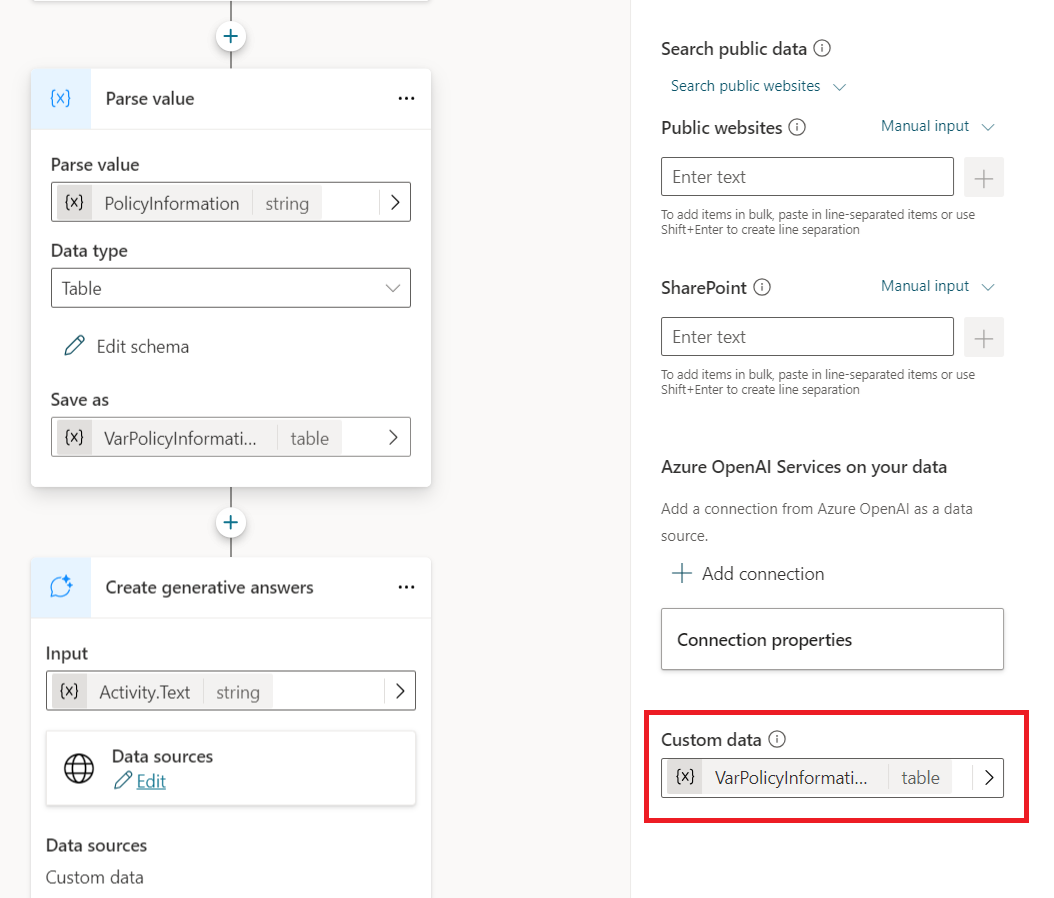Click Add connection for Azure OpenAI
Image resolution: width=1054 pixels, height=898 pixels.
[x=748, y=574]
